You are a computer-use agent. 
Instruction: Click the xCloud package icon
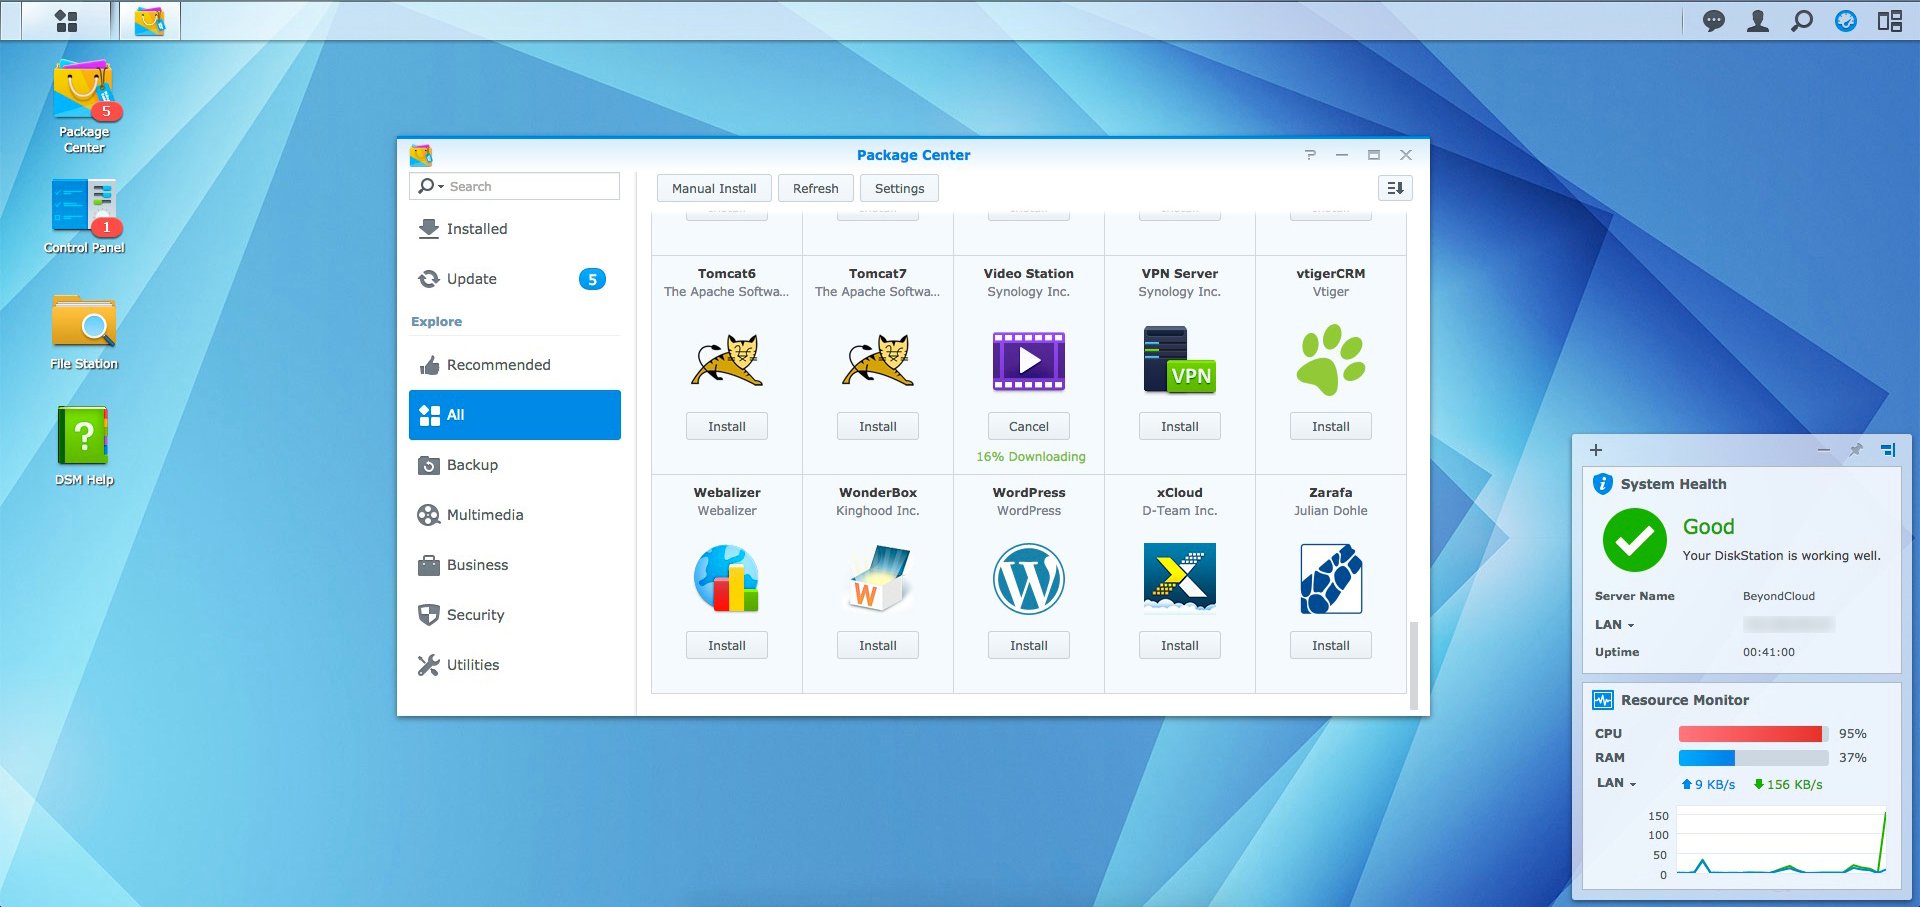[x=1180, y=578]
